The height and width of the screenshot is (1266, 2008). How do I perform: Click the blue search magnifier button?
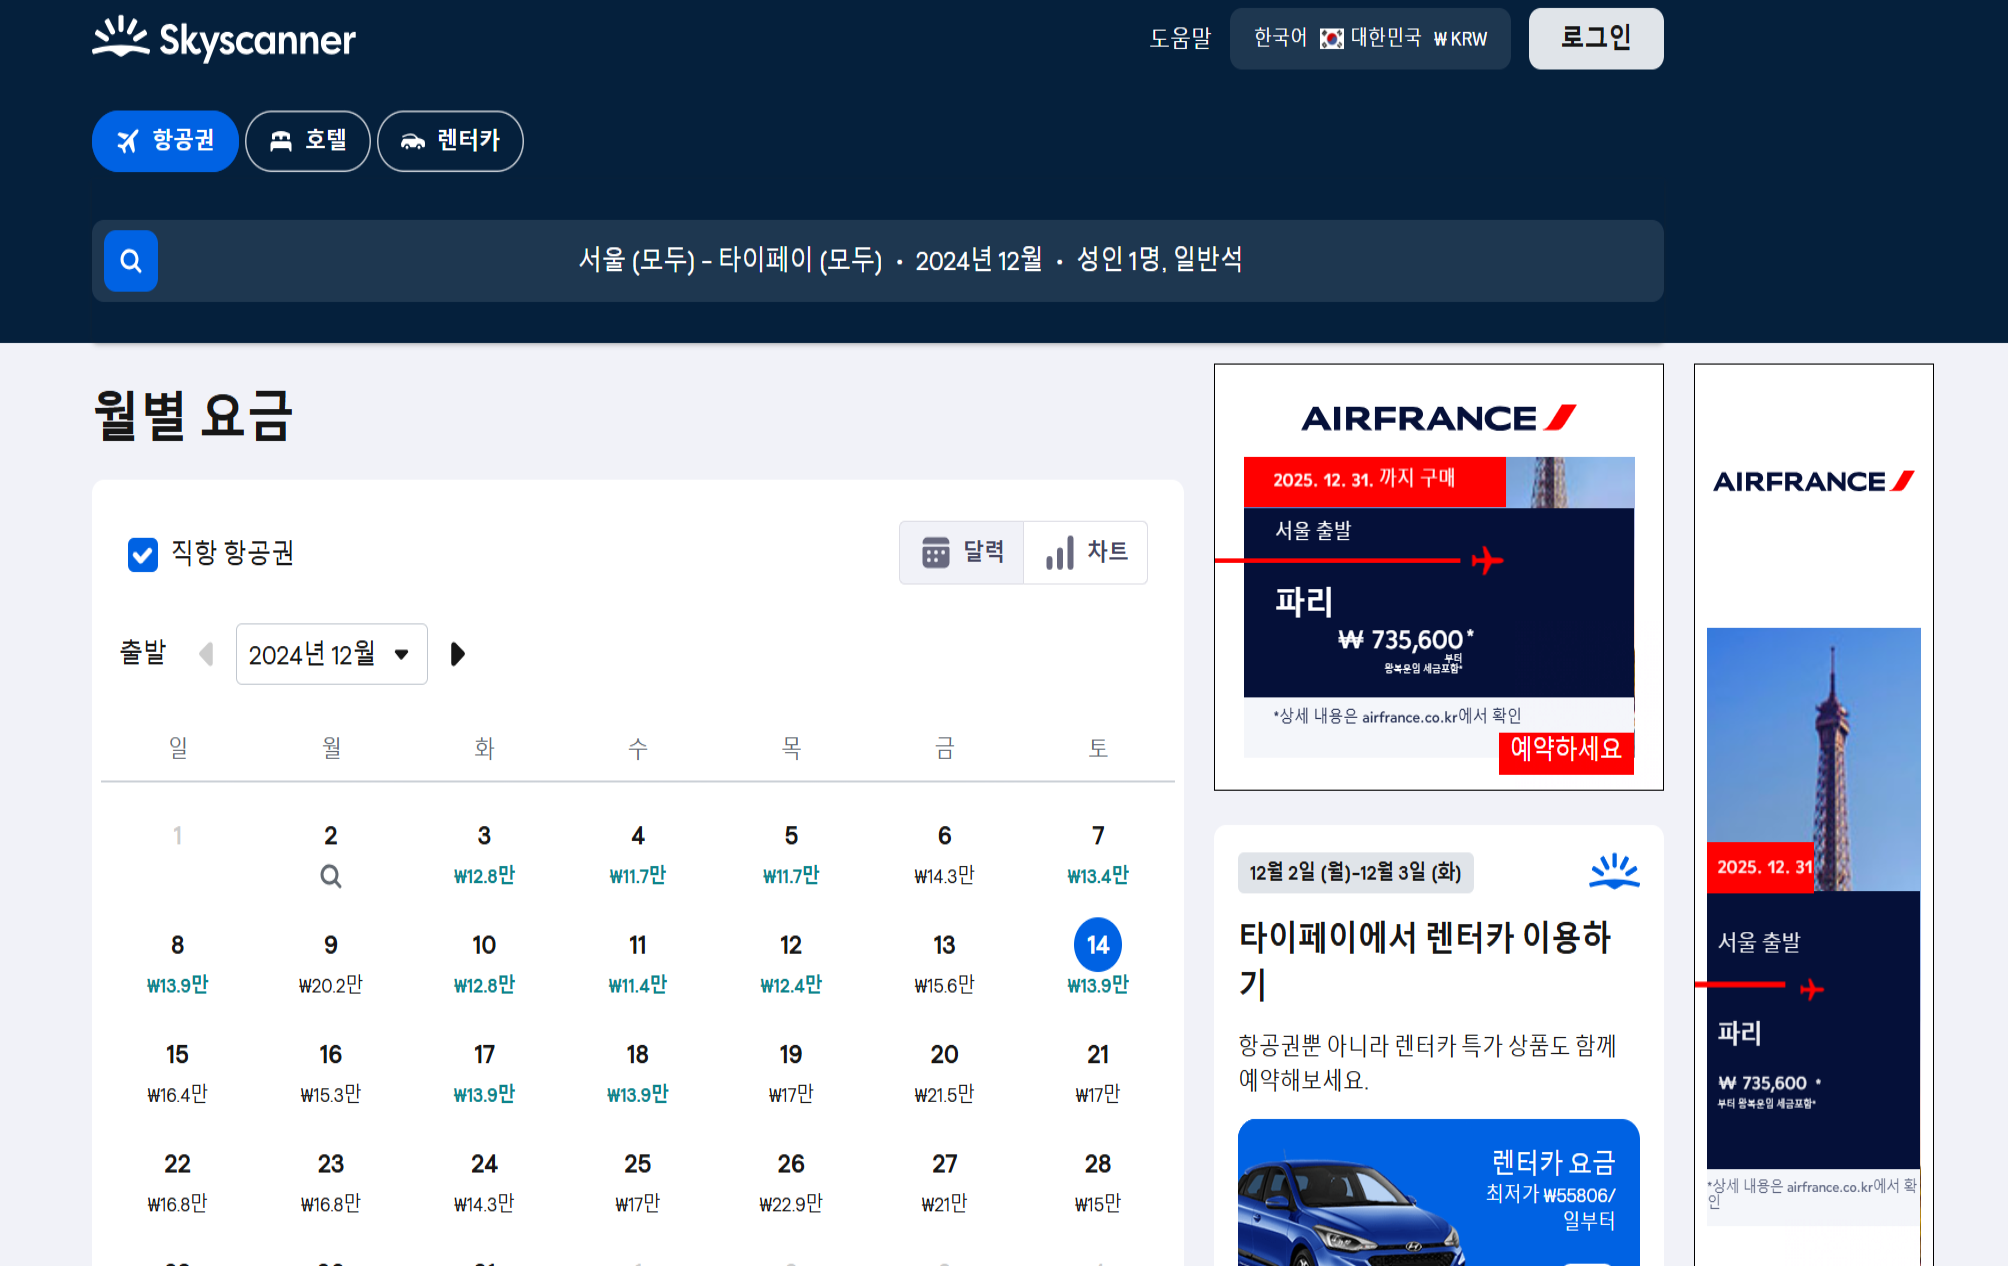click(x=131, y=261)
